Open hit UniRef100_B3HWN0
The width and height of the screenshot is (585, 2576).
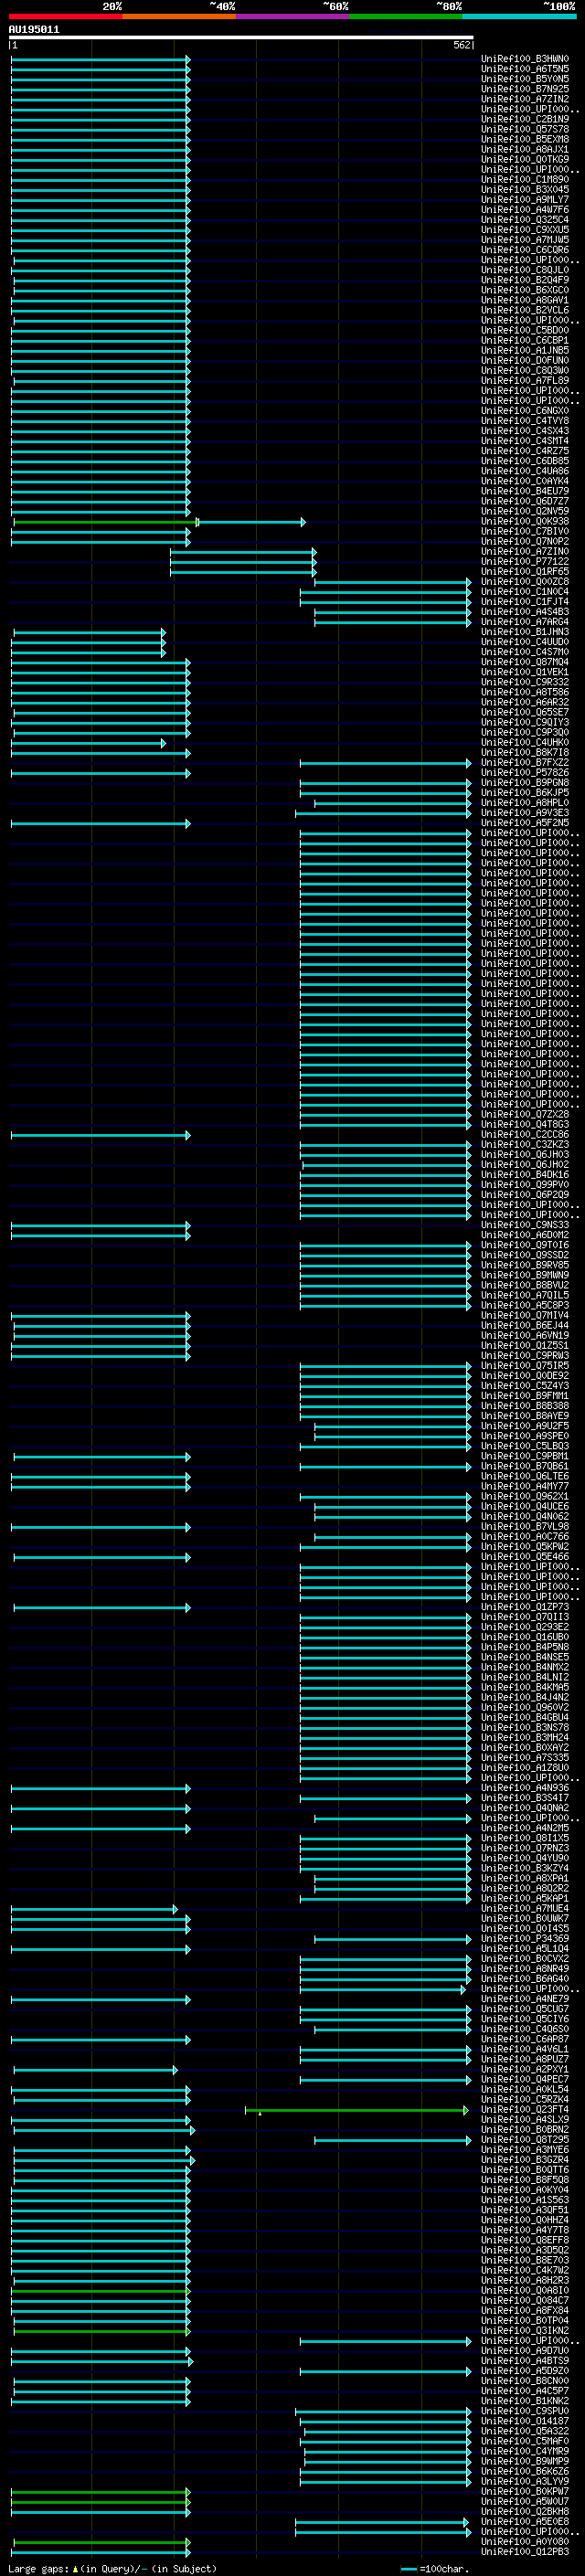(525, 59)
